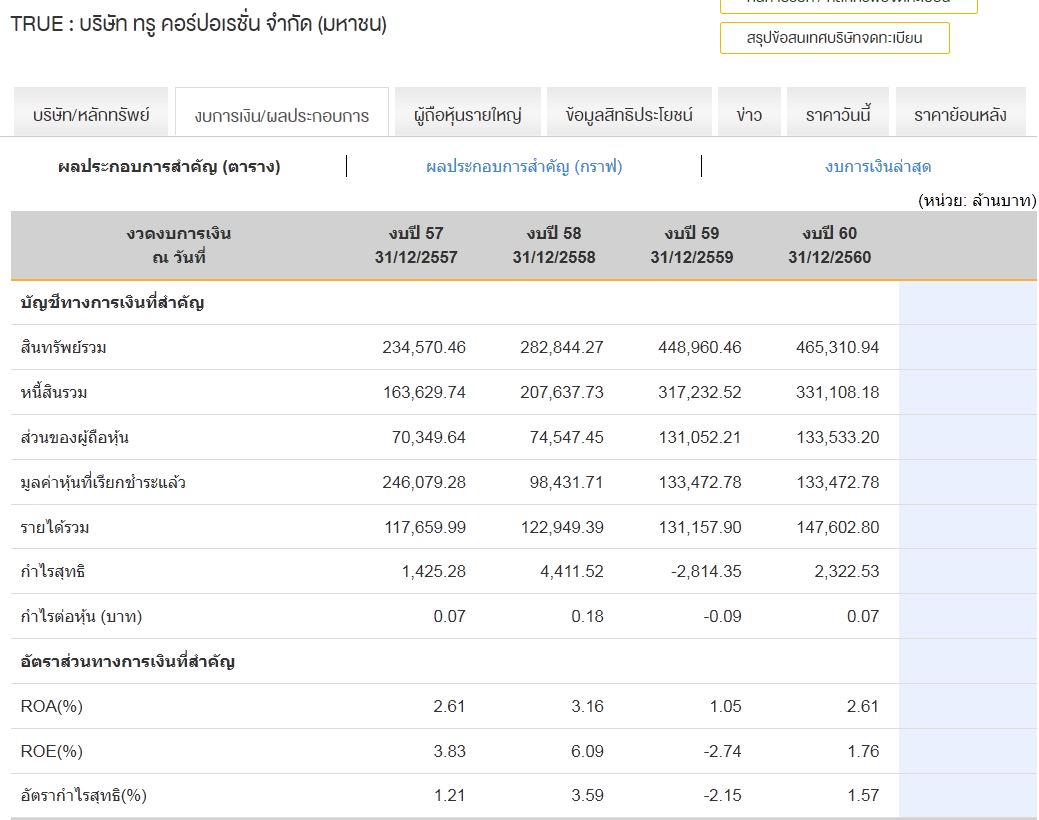The height and width of the screenshot is (820, 1039).
Task: Click the (หน่วย: ล้านบาท) unit note
Action: pos(977,200)
